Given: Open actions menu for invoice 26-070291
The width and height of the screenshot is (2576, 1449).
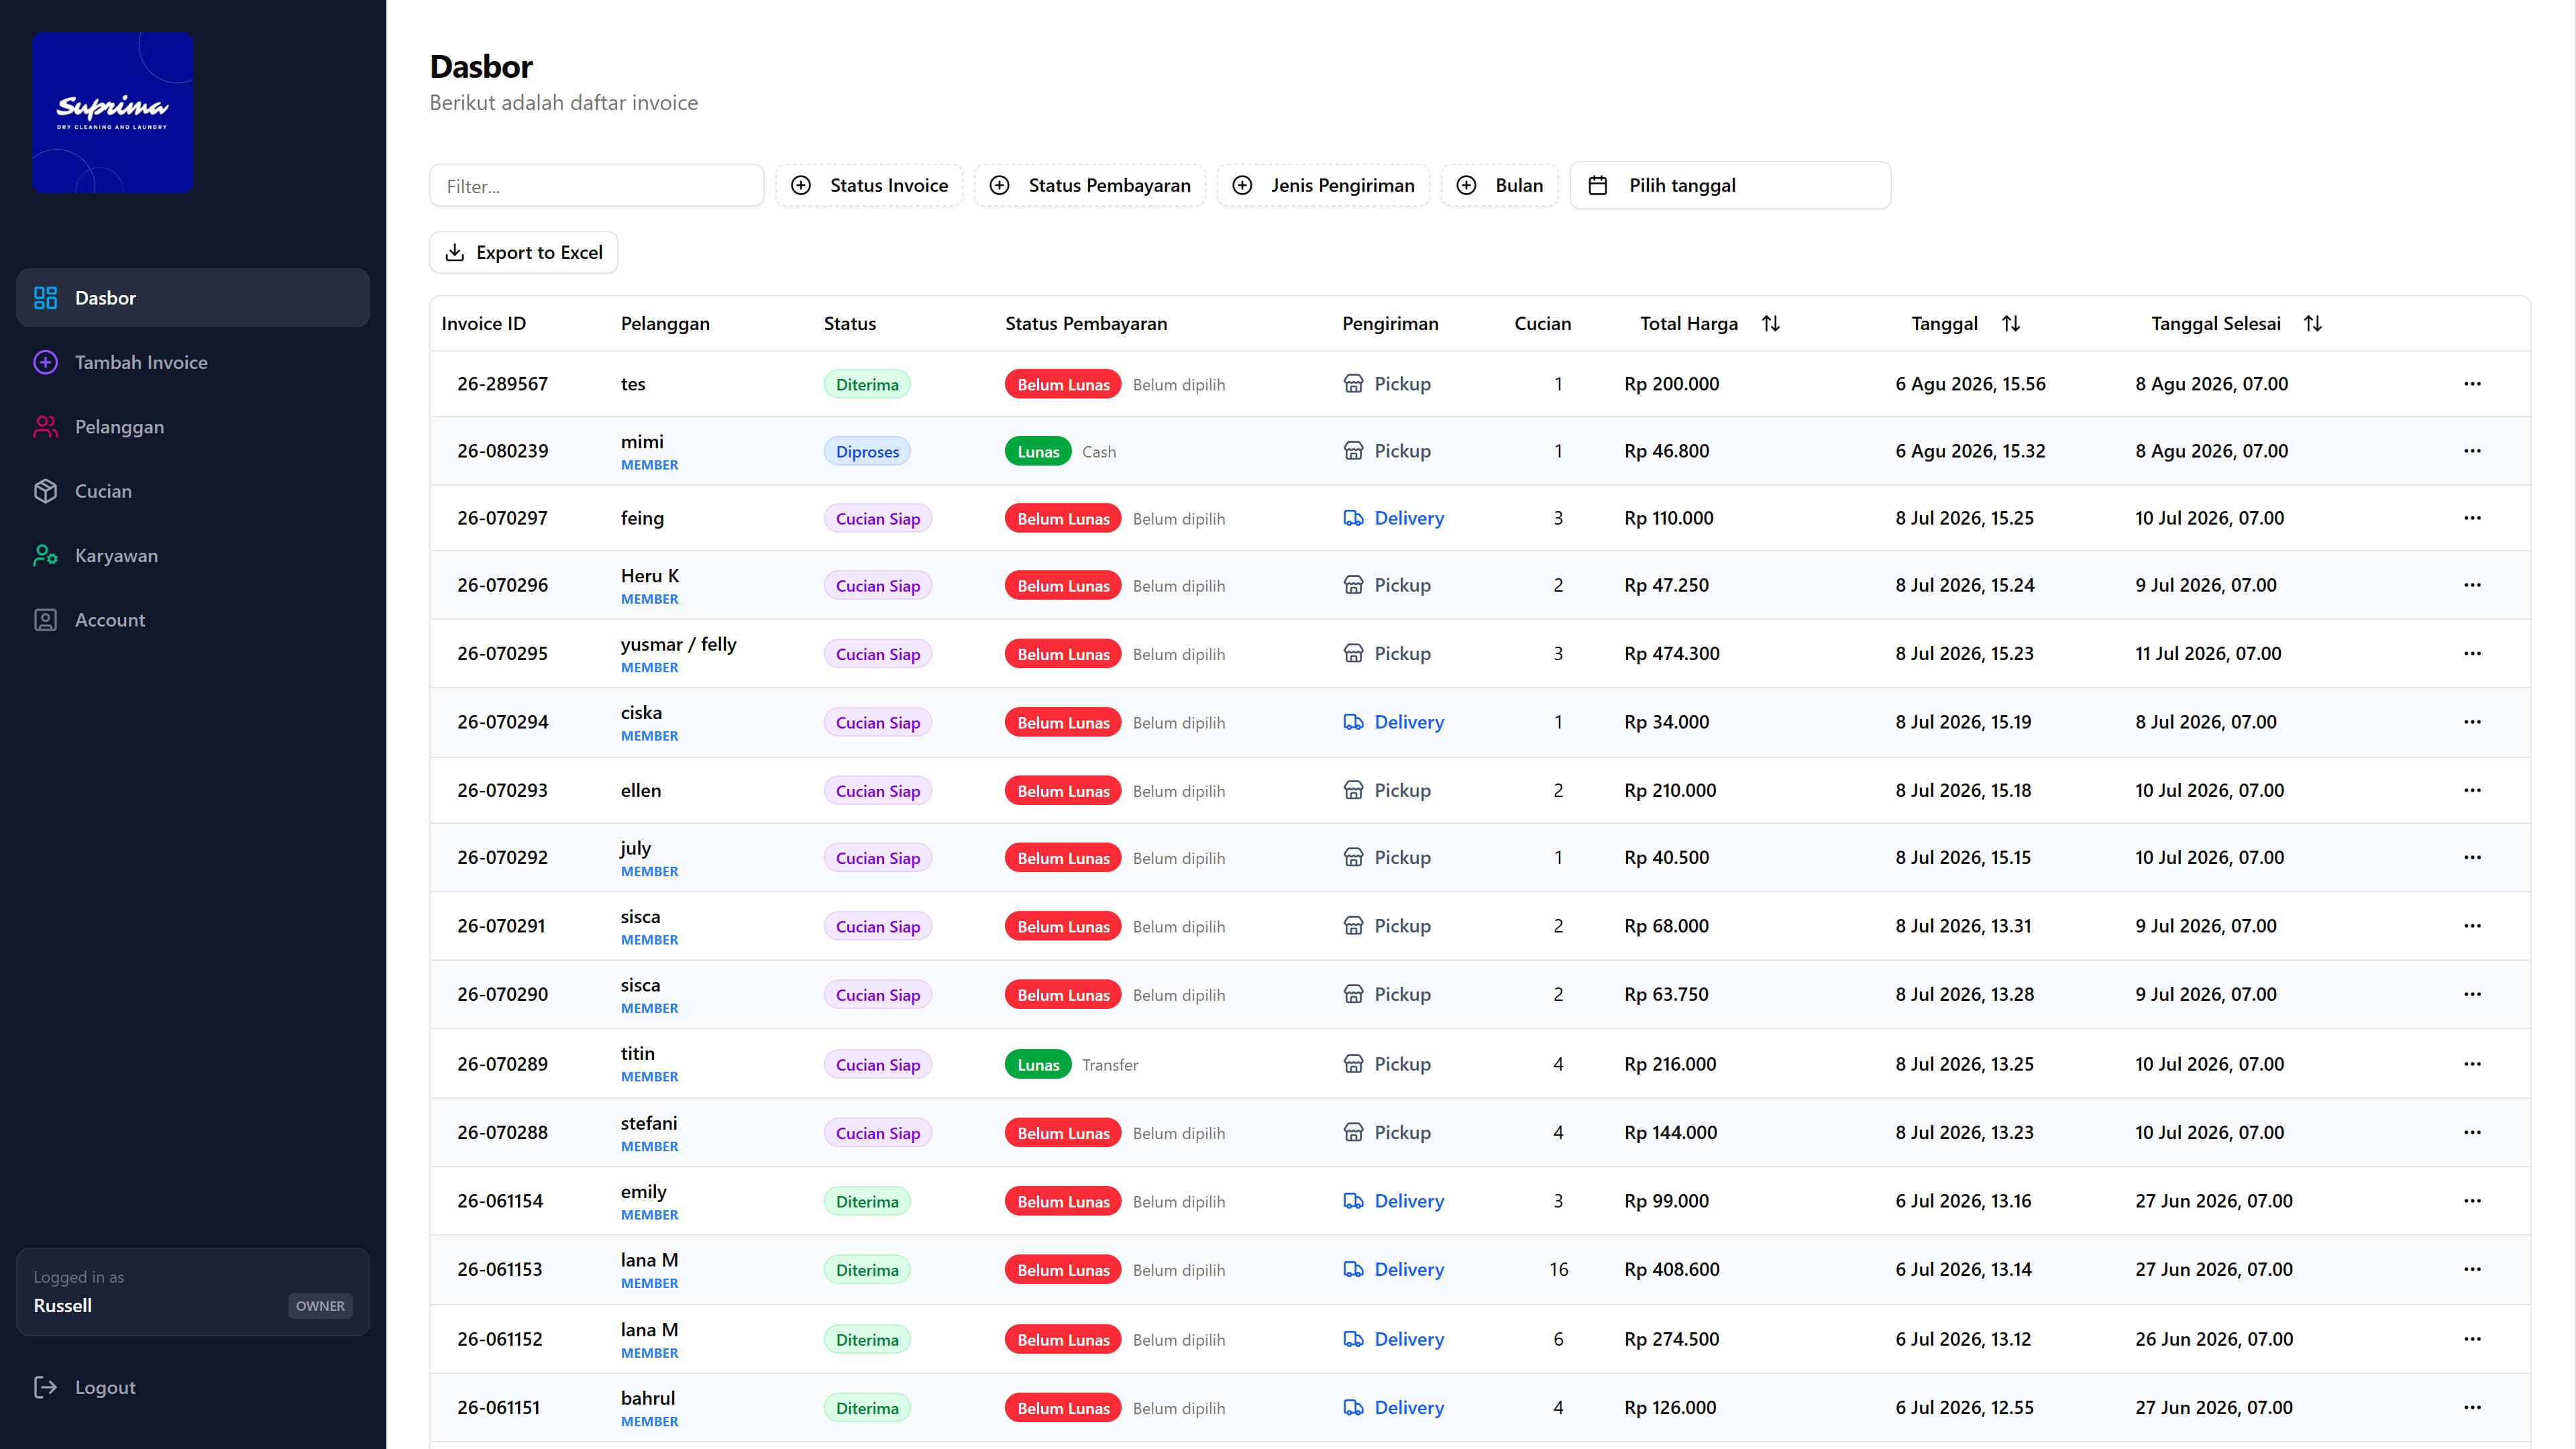Looking at the screenshot, I should tap(2472, 926).
